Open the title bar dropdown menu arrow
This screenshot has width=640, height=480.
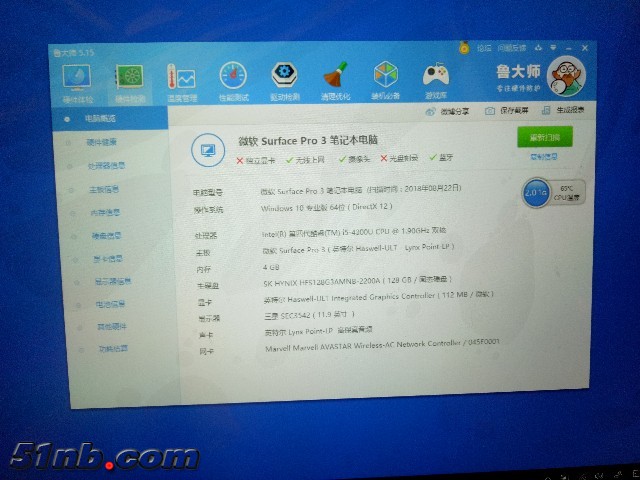click(554, 48)
